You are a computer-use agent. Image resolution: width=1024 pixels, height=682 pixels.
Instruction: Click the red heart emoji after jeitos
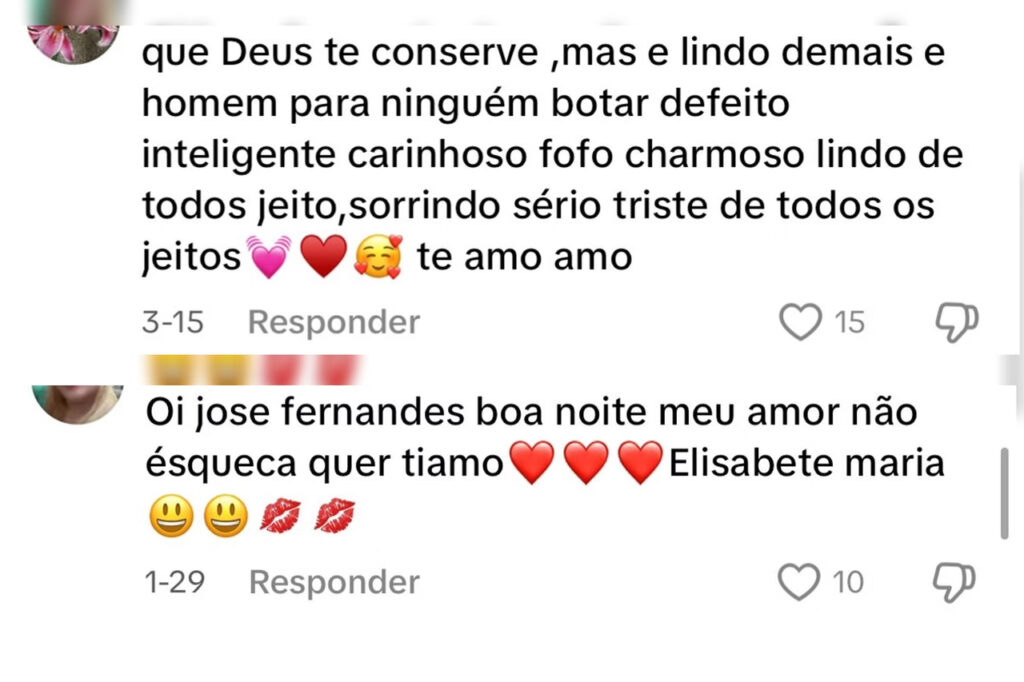point(323,256)
